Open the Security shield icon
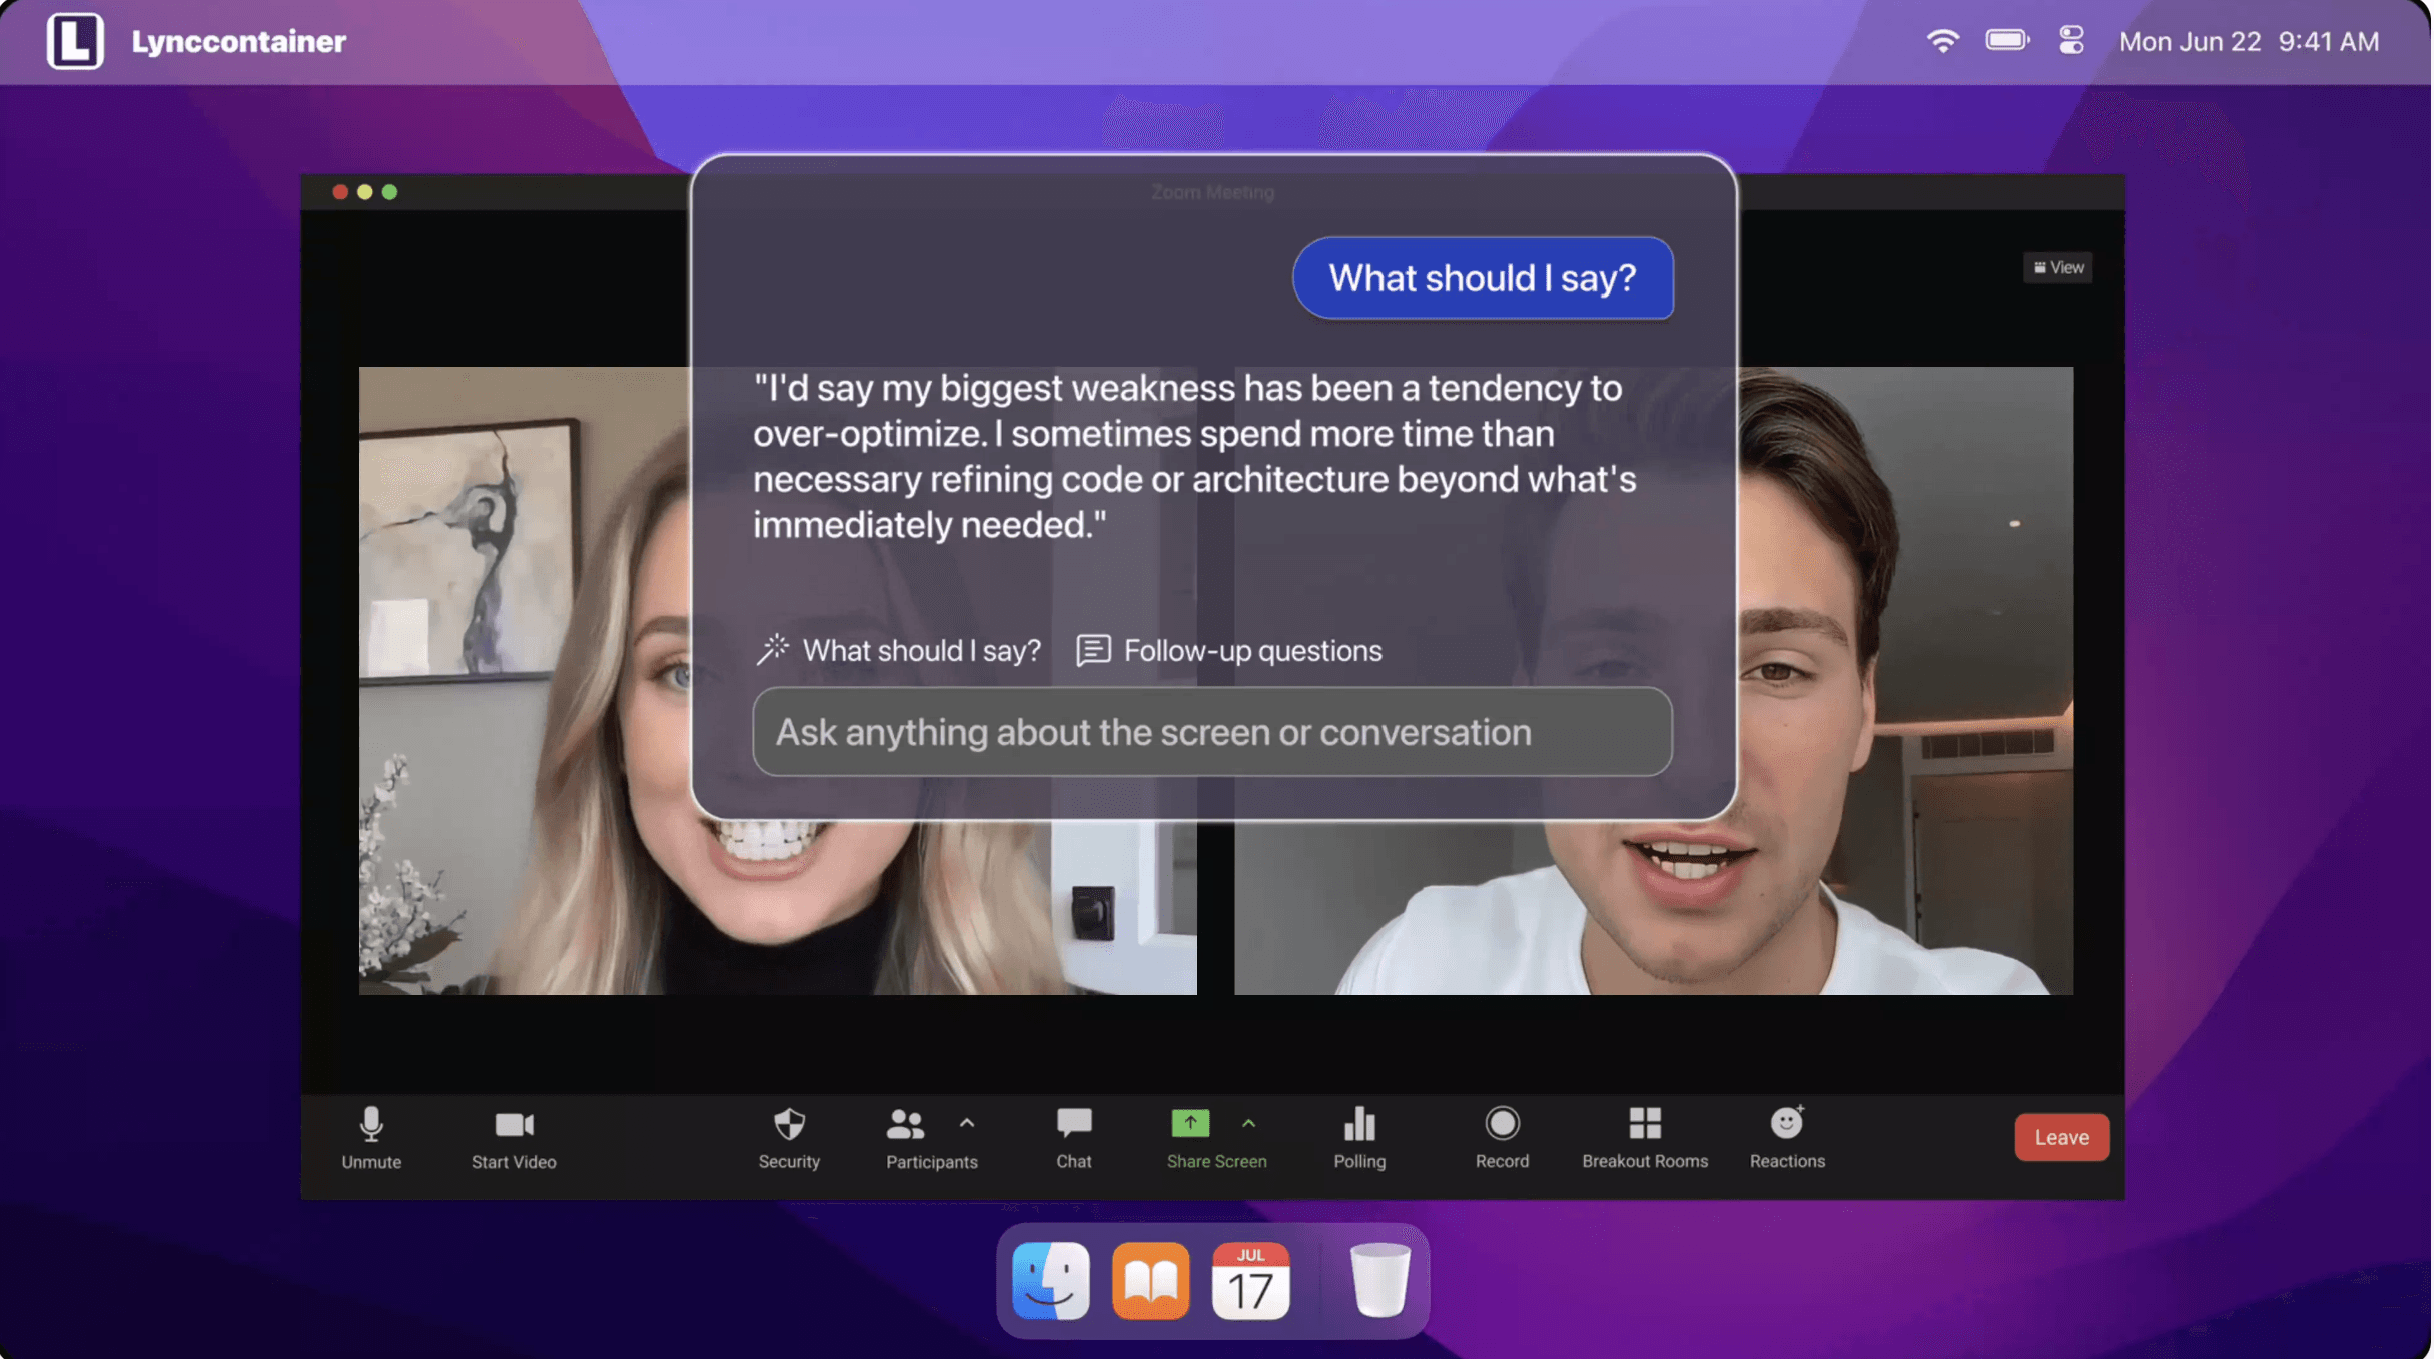2434x1359 pixels. 789,1136
